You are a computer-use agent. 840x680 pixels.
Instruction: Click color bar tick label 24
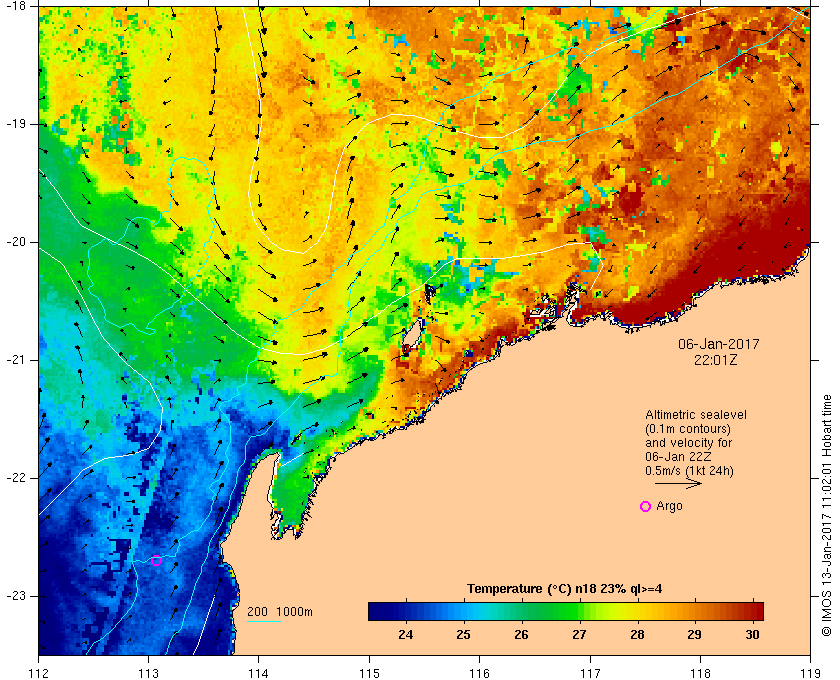[x=406, y=634]
